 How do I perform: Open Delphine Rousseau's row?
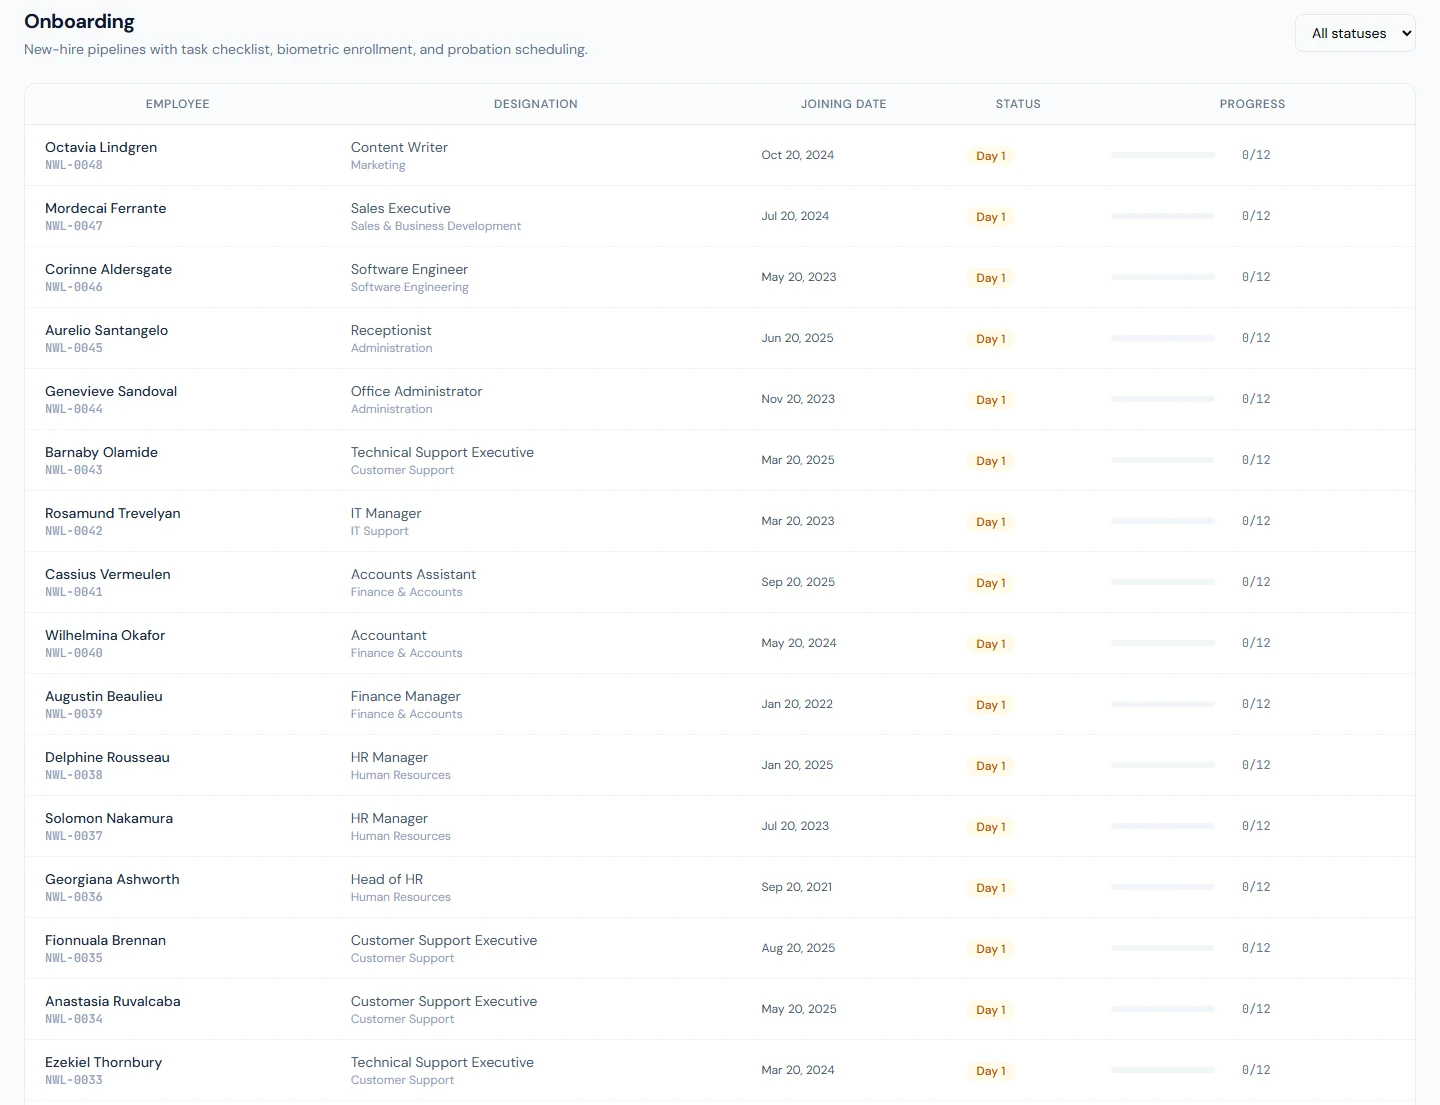(x=720, y=765)
